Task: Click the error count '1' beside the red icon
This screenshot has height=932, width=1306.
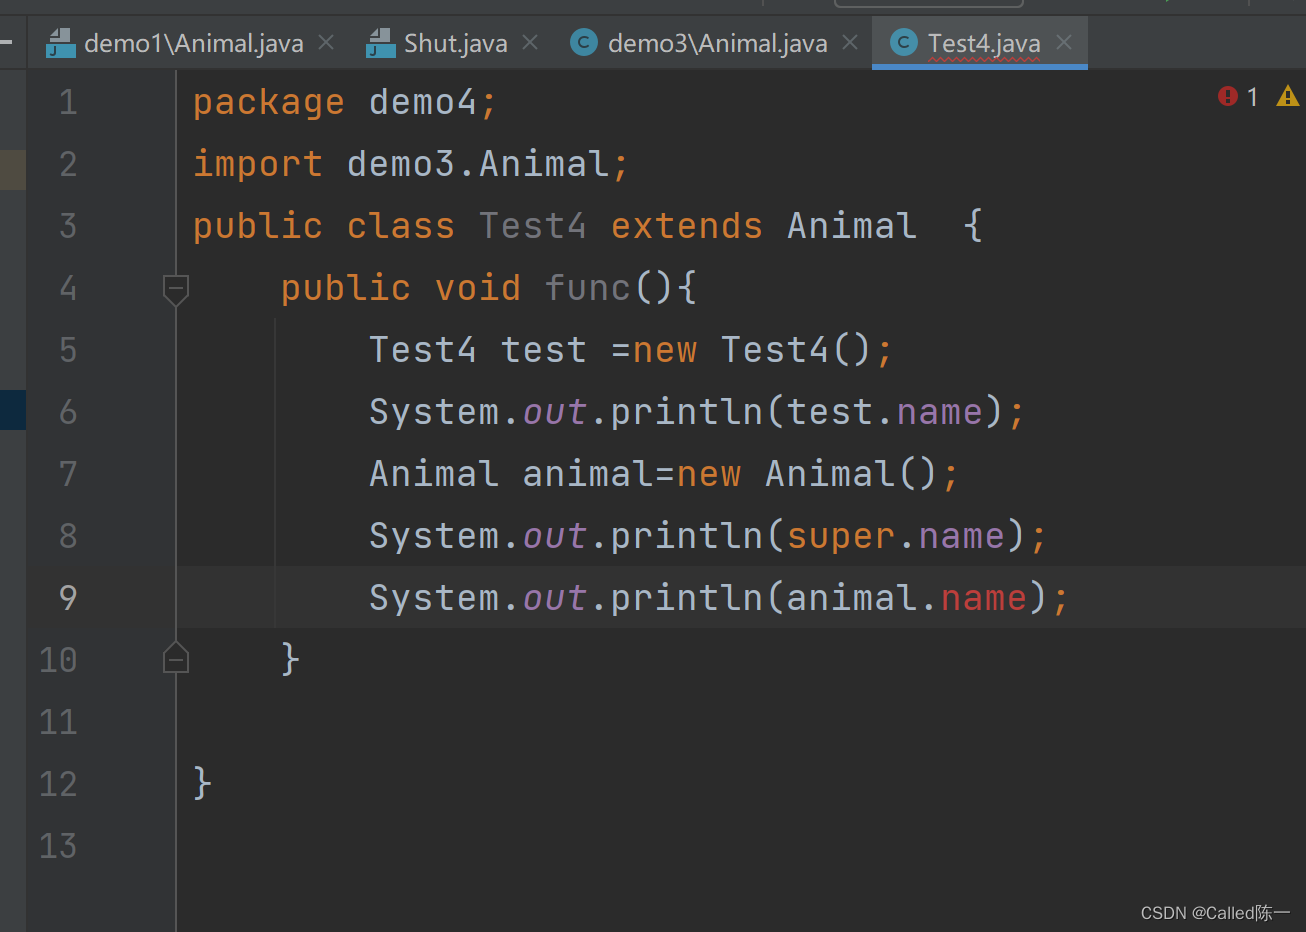Action: pos(1252,96)
